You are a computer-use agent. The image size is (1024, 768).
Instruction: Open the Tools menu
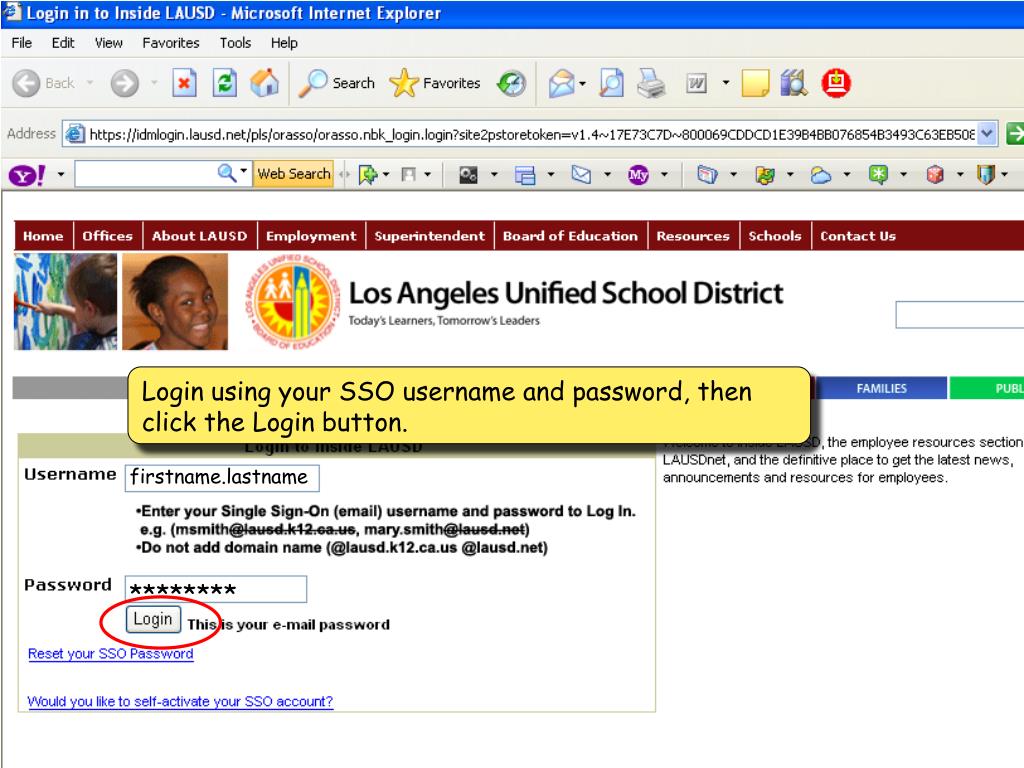pos(235,43)
